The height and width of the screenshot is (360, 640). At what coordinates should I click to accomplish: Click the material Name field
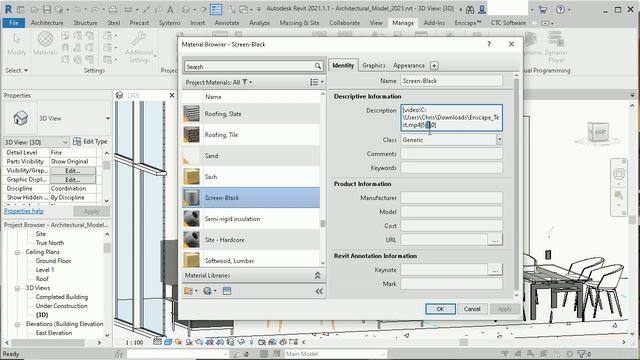pos(451,81)
